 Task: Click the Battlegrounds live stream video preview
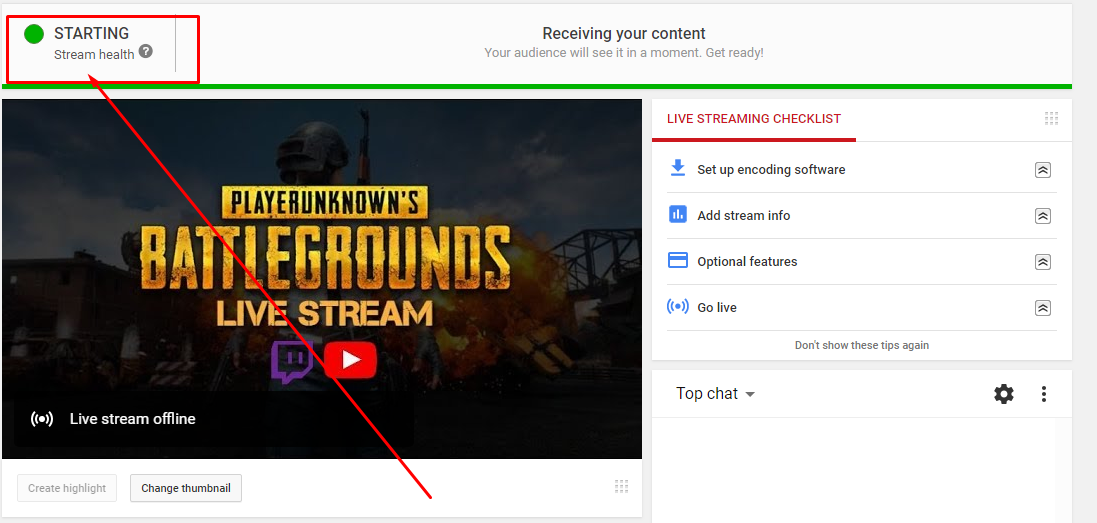(322, 279)
